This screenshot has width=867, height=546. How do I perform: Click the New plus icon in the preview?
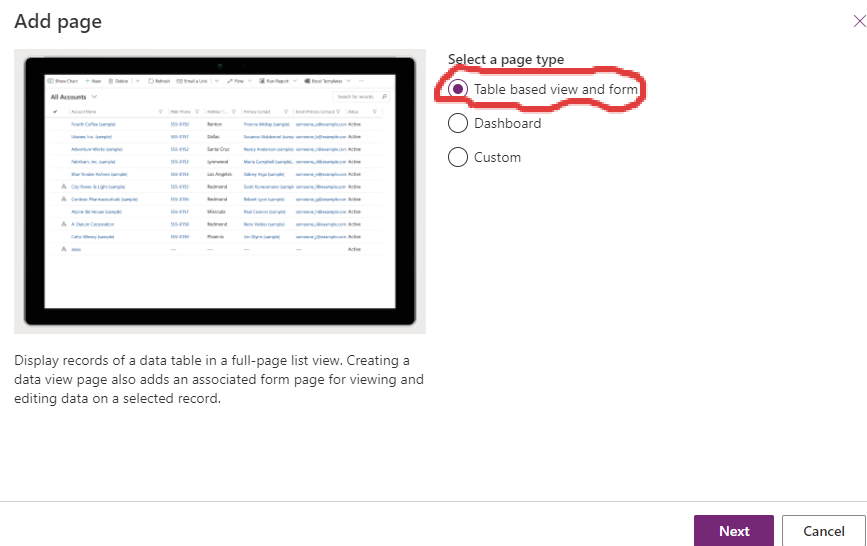pyautogui.click(x=88, y=80)
